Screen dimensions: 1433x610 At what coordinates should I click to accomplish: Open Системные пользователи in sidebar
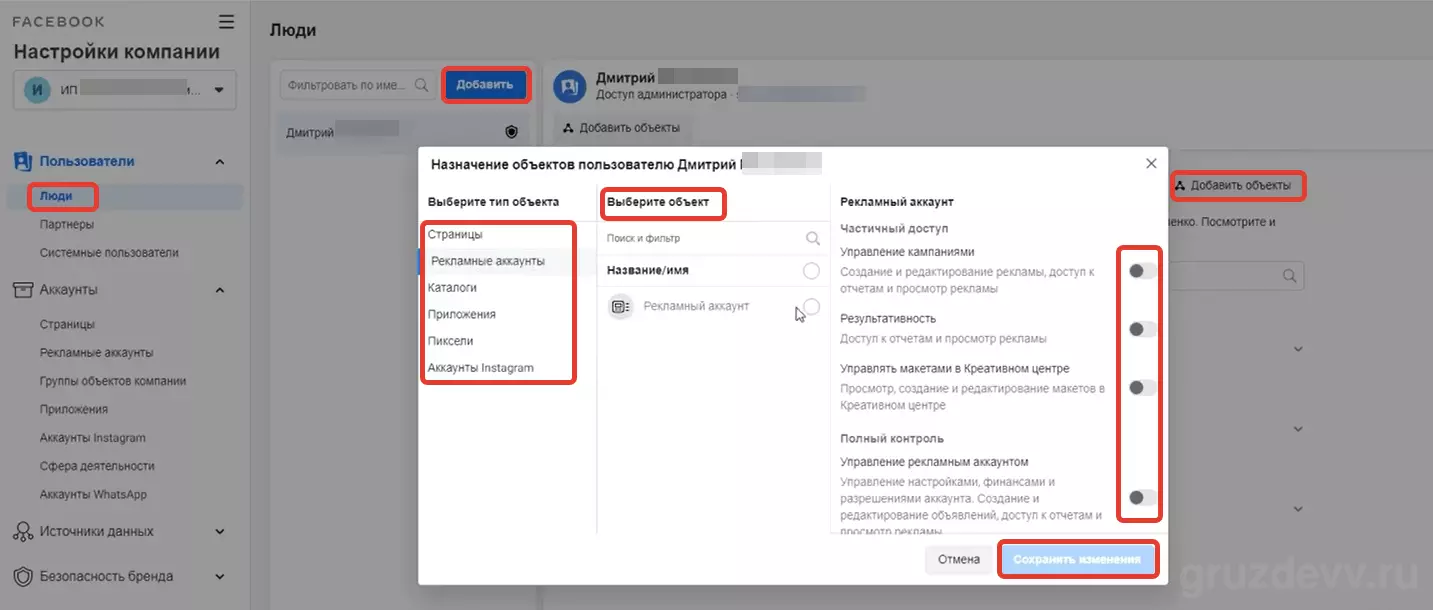(x=109, y=253)
